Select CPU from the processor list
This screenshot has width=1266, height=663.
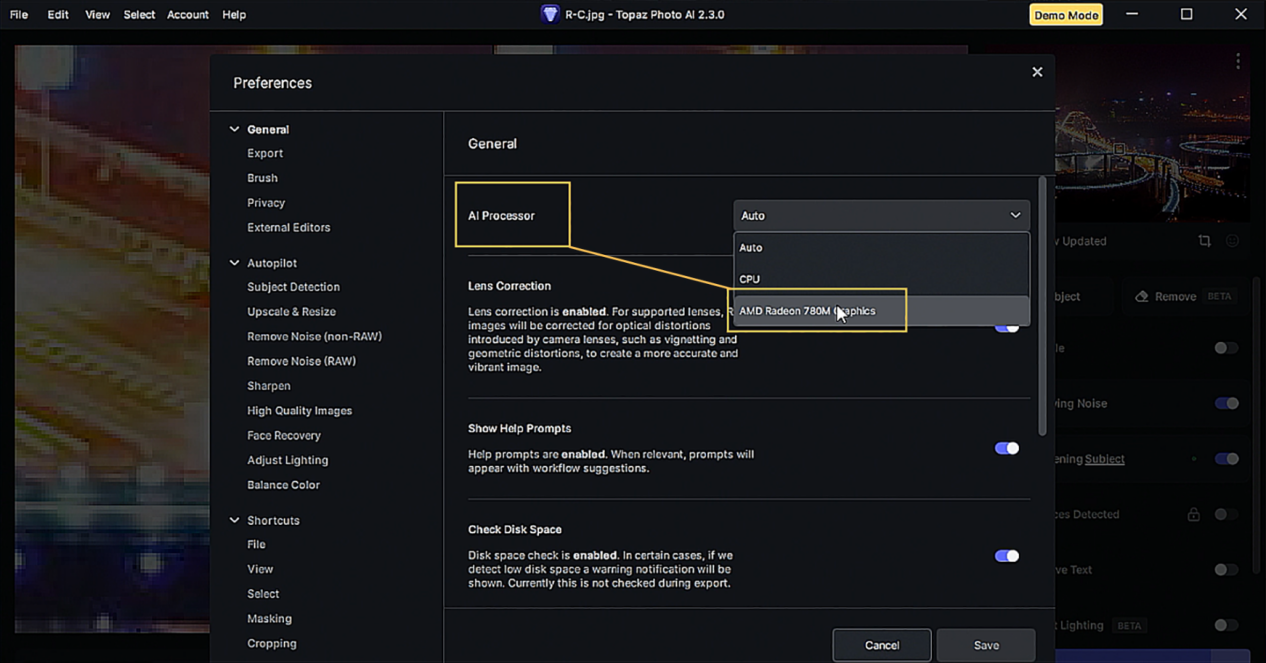tap(750, 279)
